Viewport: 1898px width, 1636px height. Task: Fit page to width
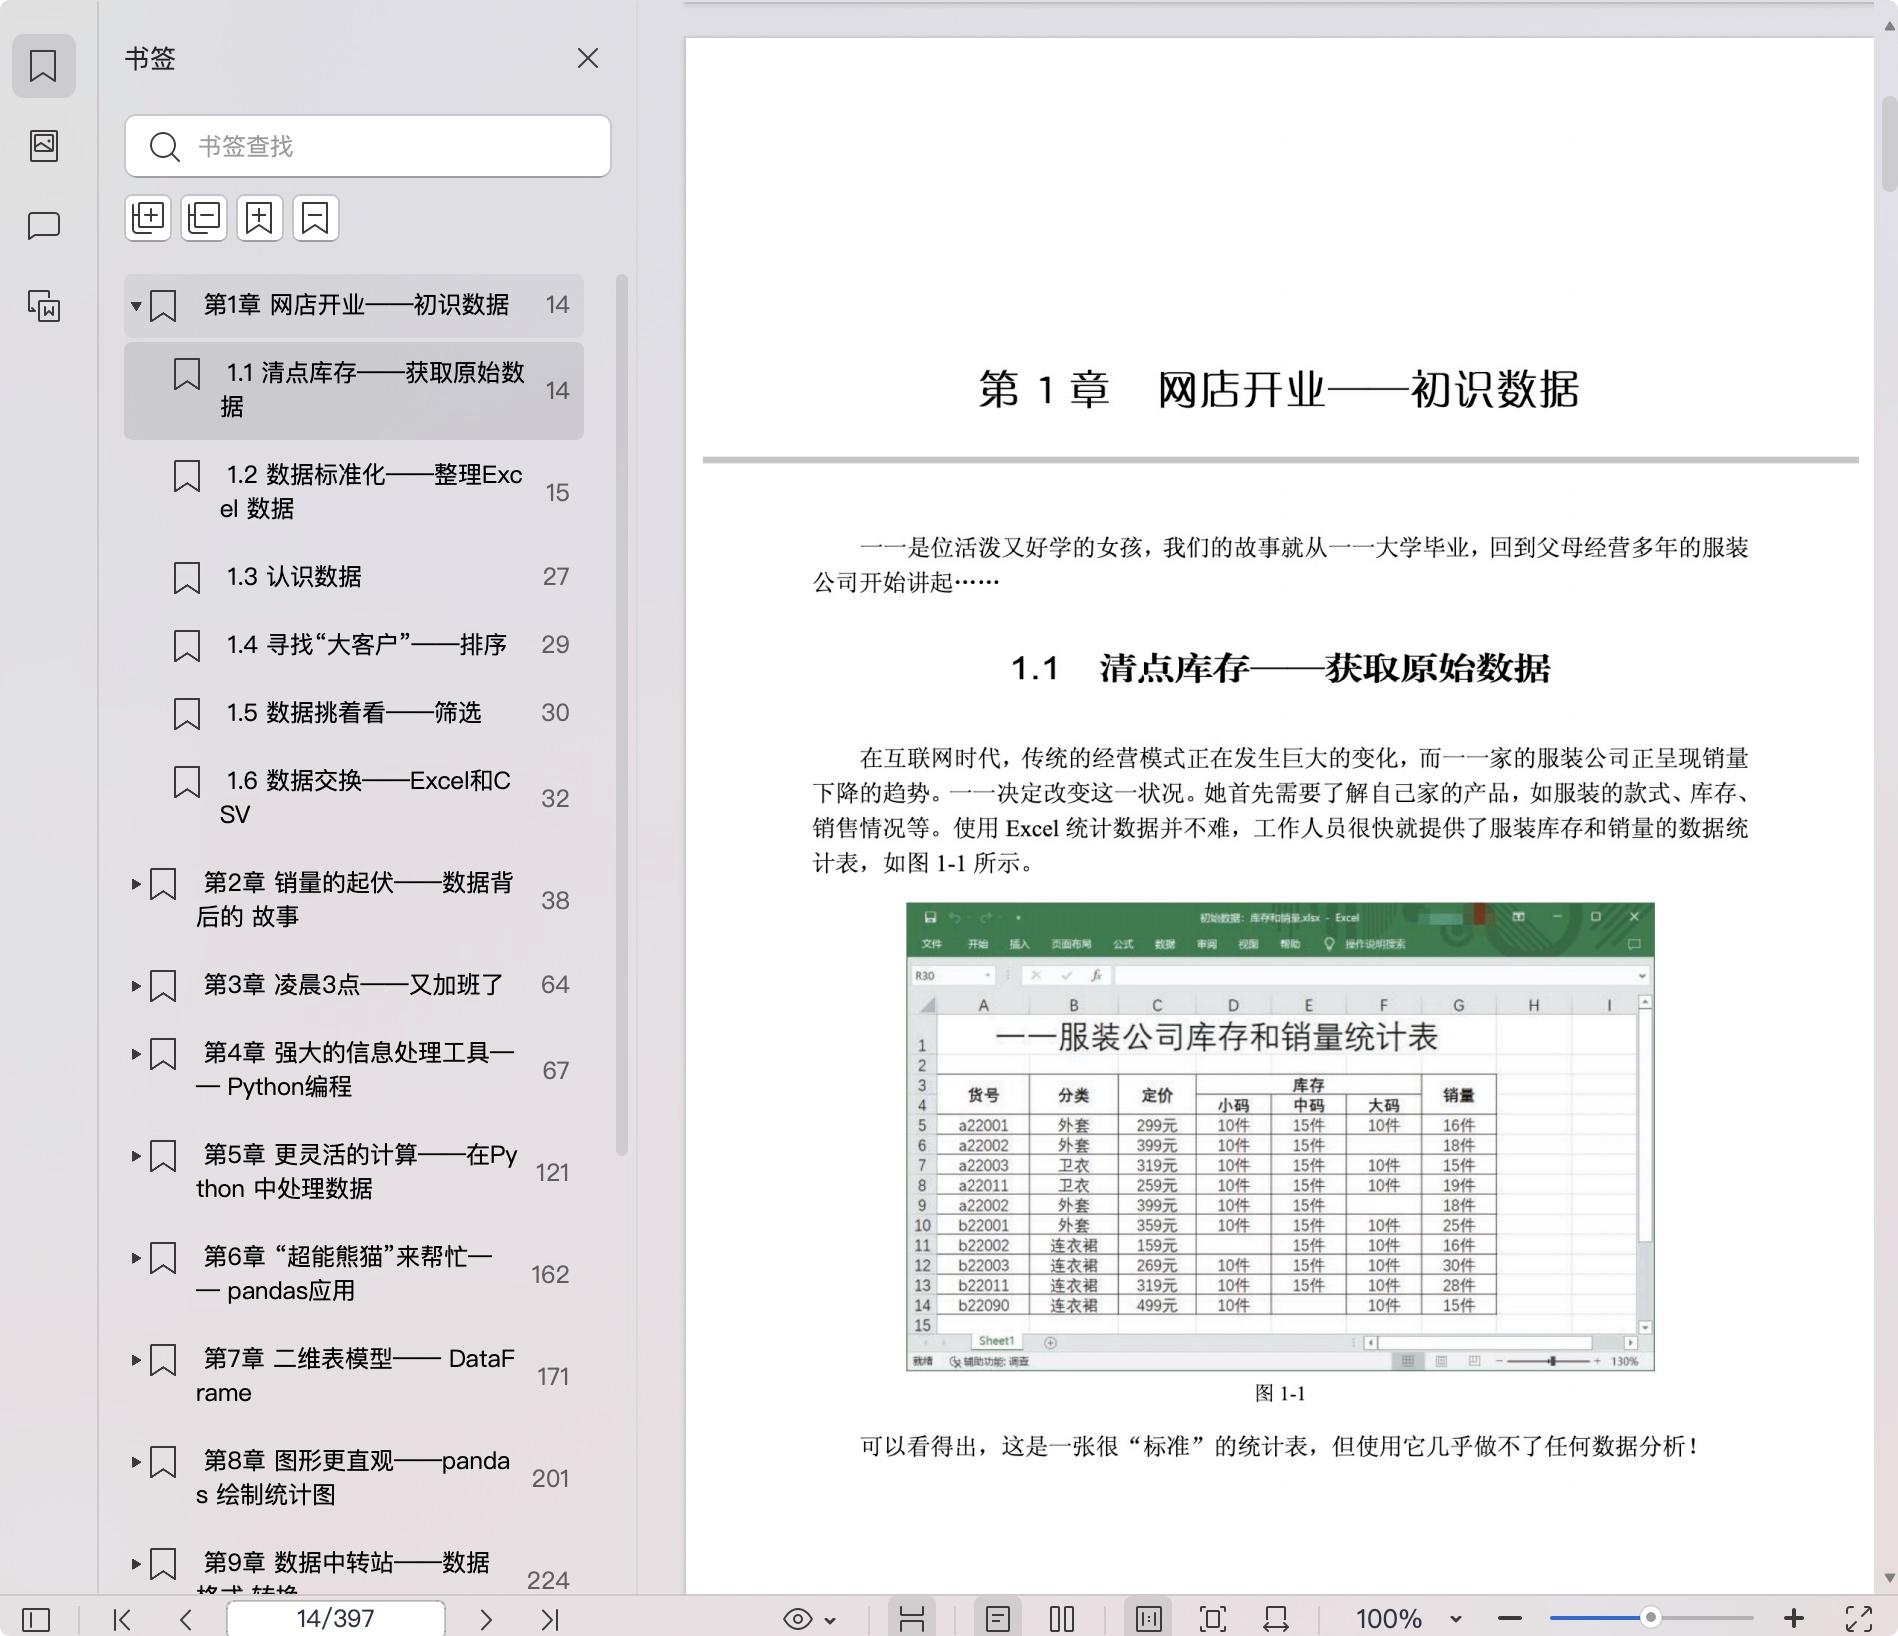click(1276, 1619)
